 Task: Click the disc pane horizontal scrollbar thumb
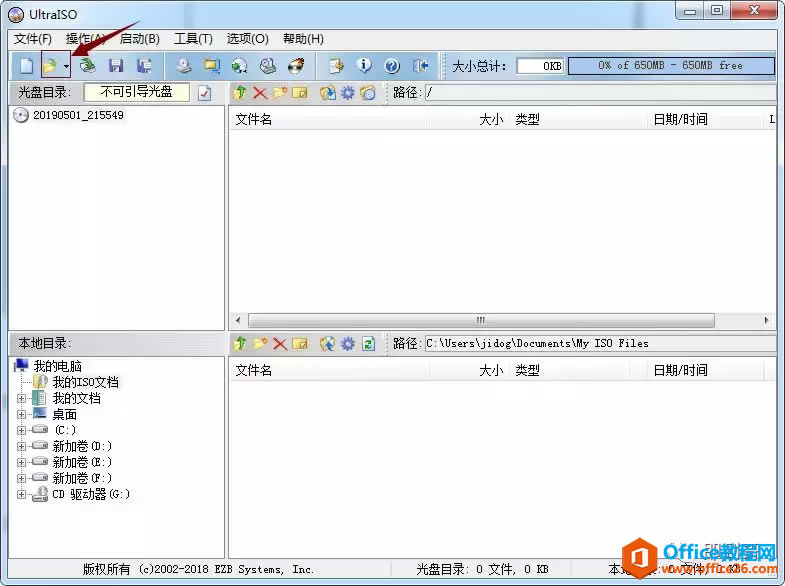pyautogui.click(x=481, y=320)
